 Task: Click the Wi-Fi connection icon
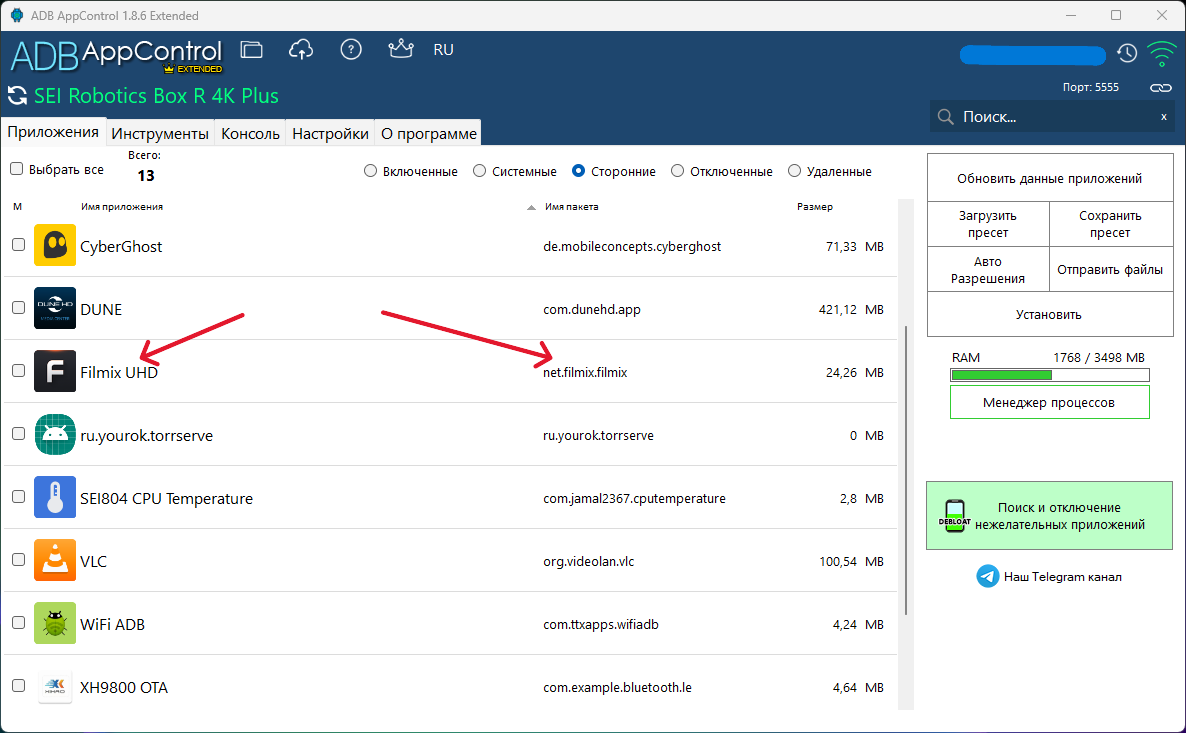pos(1162,53)
